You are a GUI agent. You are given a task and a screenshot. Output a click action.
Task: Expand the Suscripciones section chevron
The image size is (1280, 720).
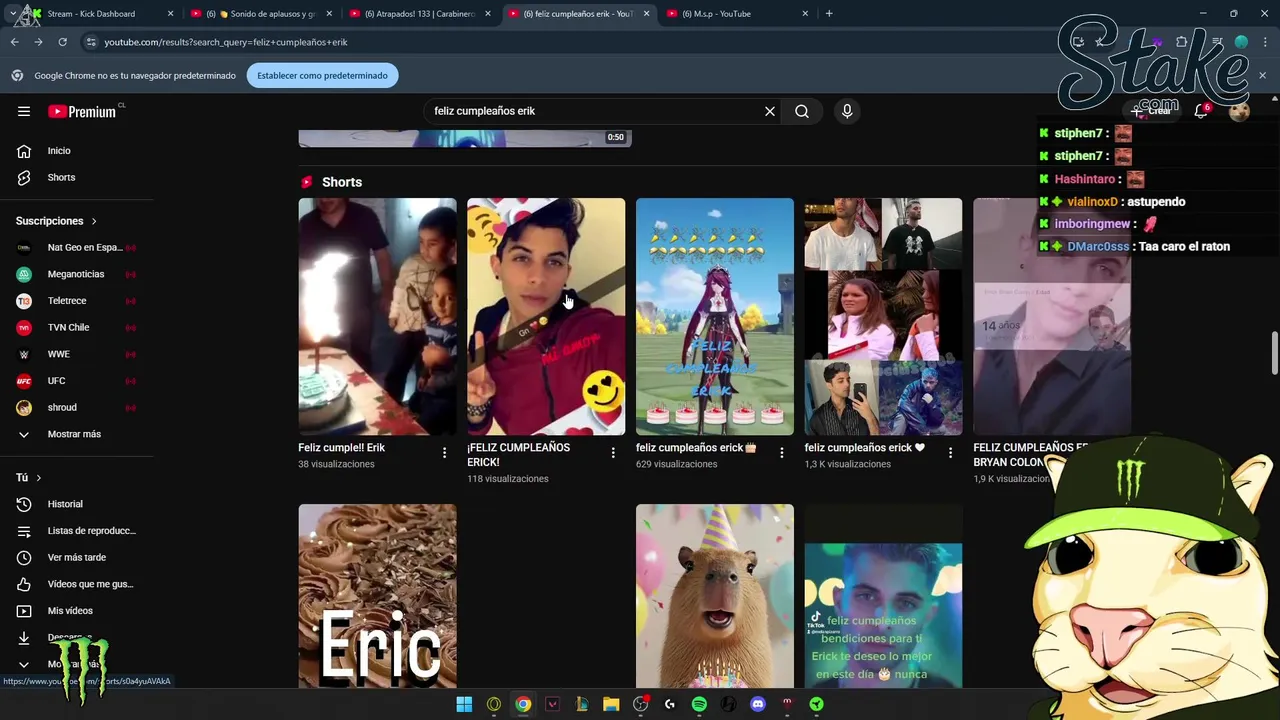pos(94,221)
